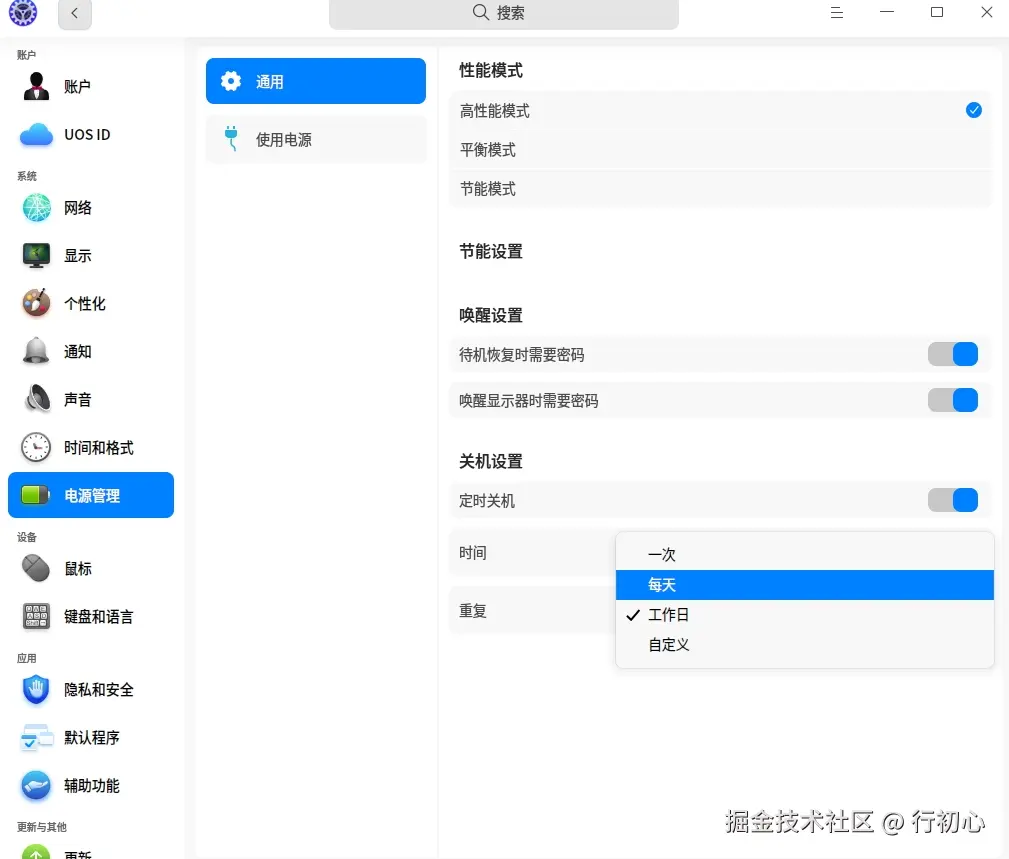1009x859 pixels.
Task: Click the 账户 user avatar icon
Action: 36,86
